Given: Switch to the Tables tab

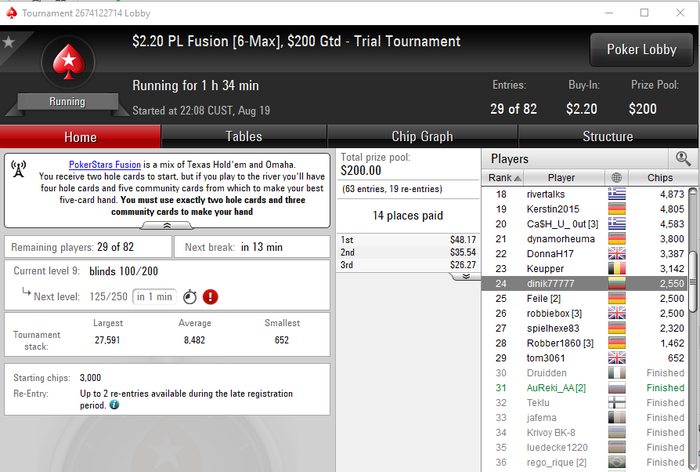Looking at the screenshot, I should click(244, 136).
